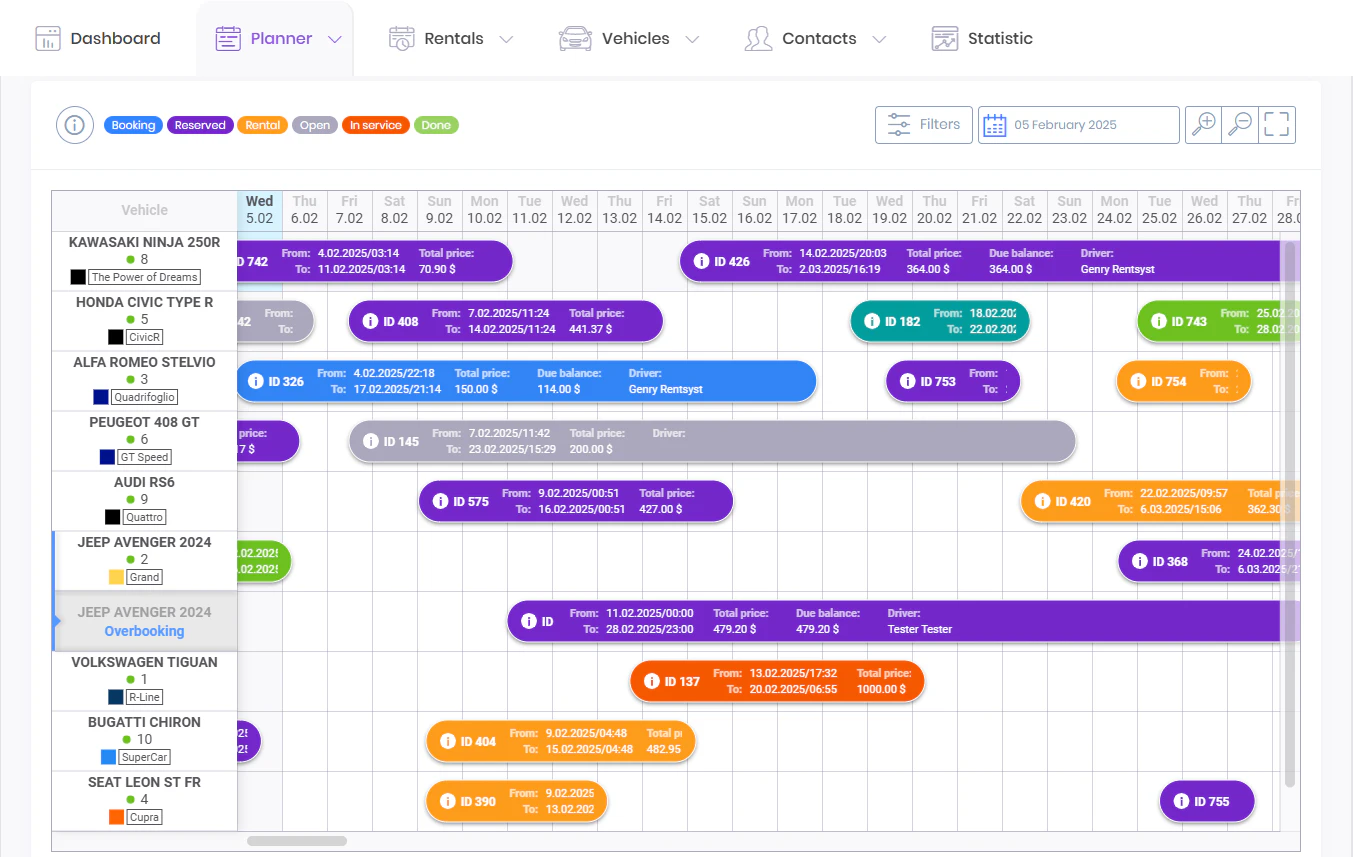Image resolution: width=1353 pixels, height=857 pixels.
Task: Click the horizontal scrollbar at the bottom
Action: 297,841
